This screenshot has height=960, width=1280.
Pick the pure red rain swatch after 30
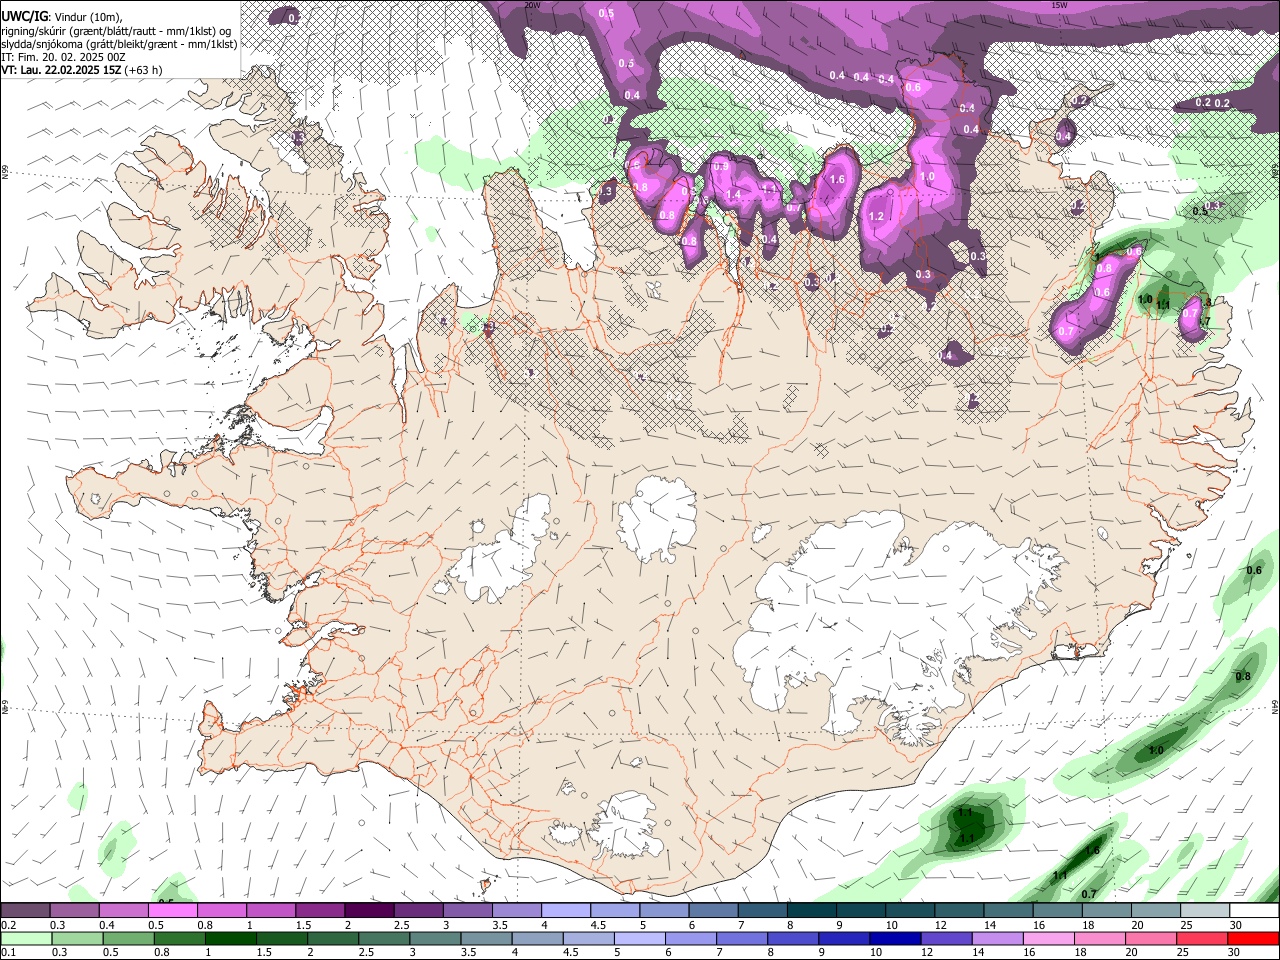click(x=1253, y=938)
